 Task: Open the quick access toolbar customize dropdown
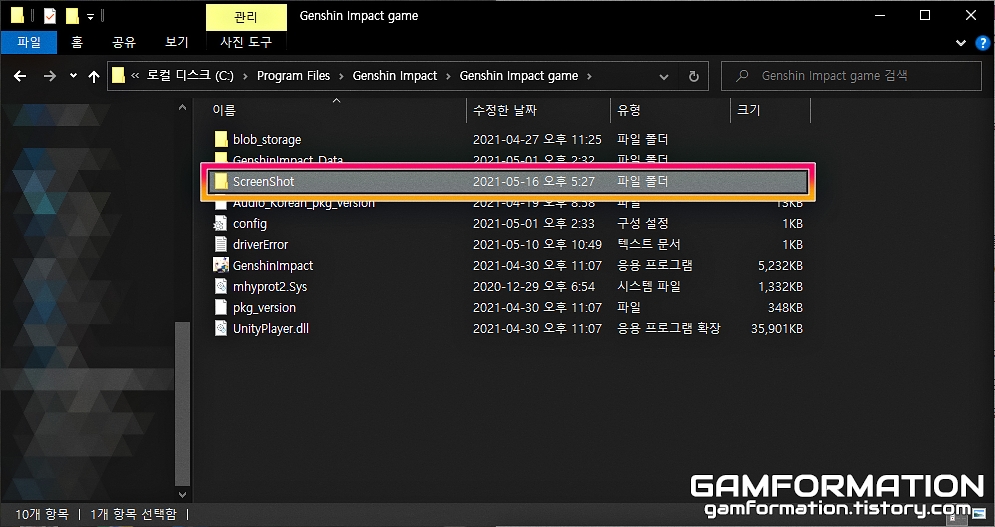coord(91,17)
